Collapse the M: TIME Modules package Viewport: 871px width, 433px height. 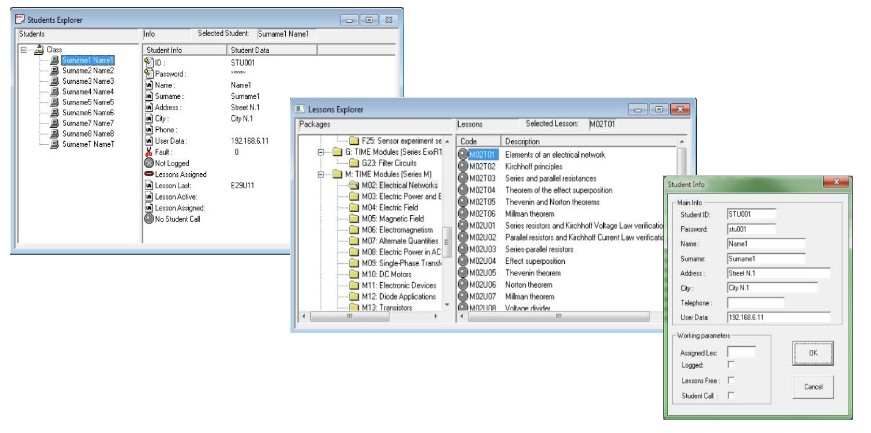click(x=322, y=174)
